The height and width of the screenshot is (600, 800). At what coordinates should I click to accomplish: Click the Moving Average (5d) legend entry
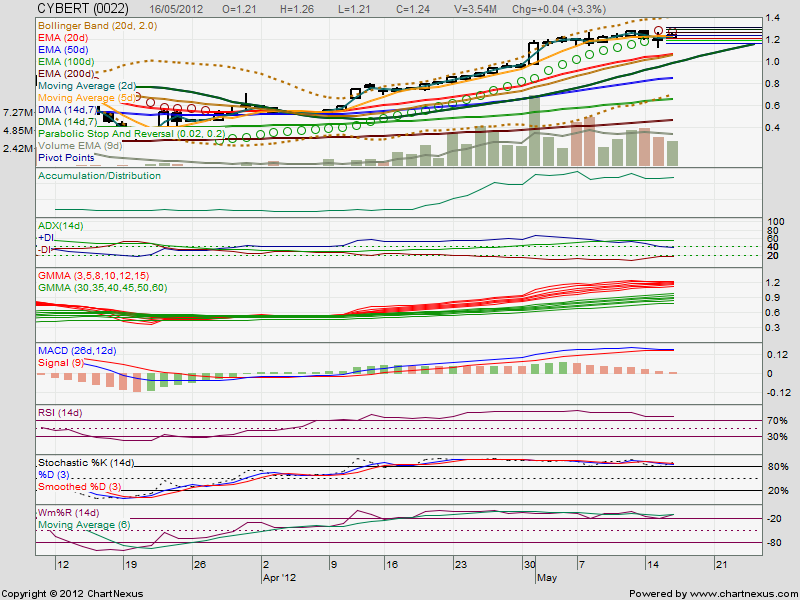click(88, 98)
